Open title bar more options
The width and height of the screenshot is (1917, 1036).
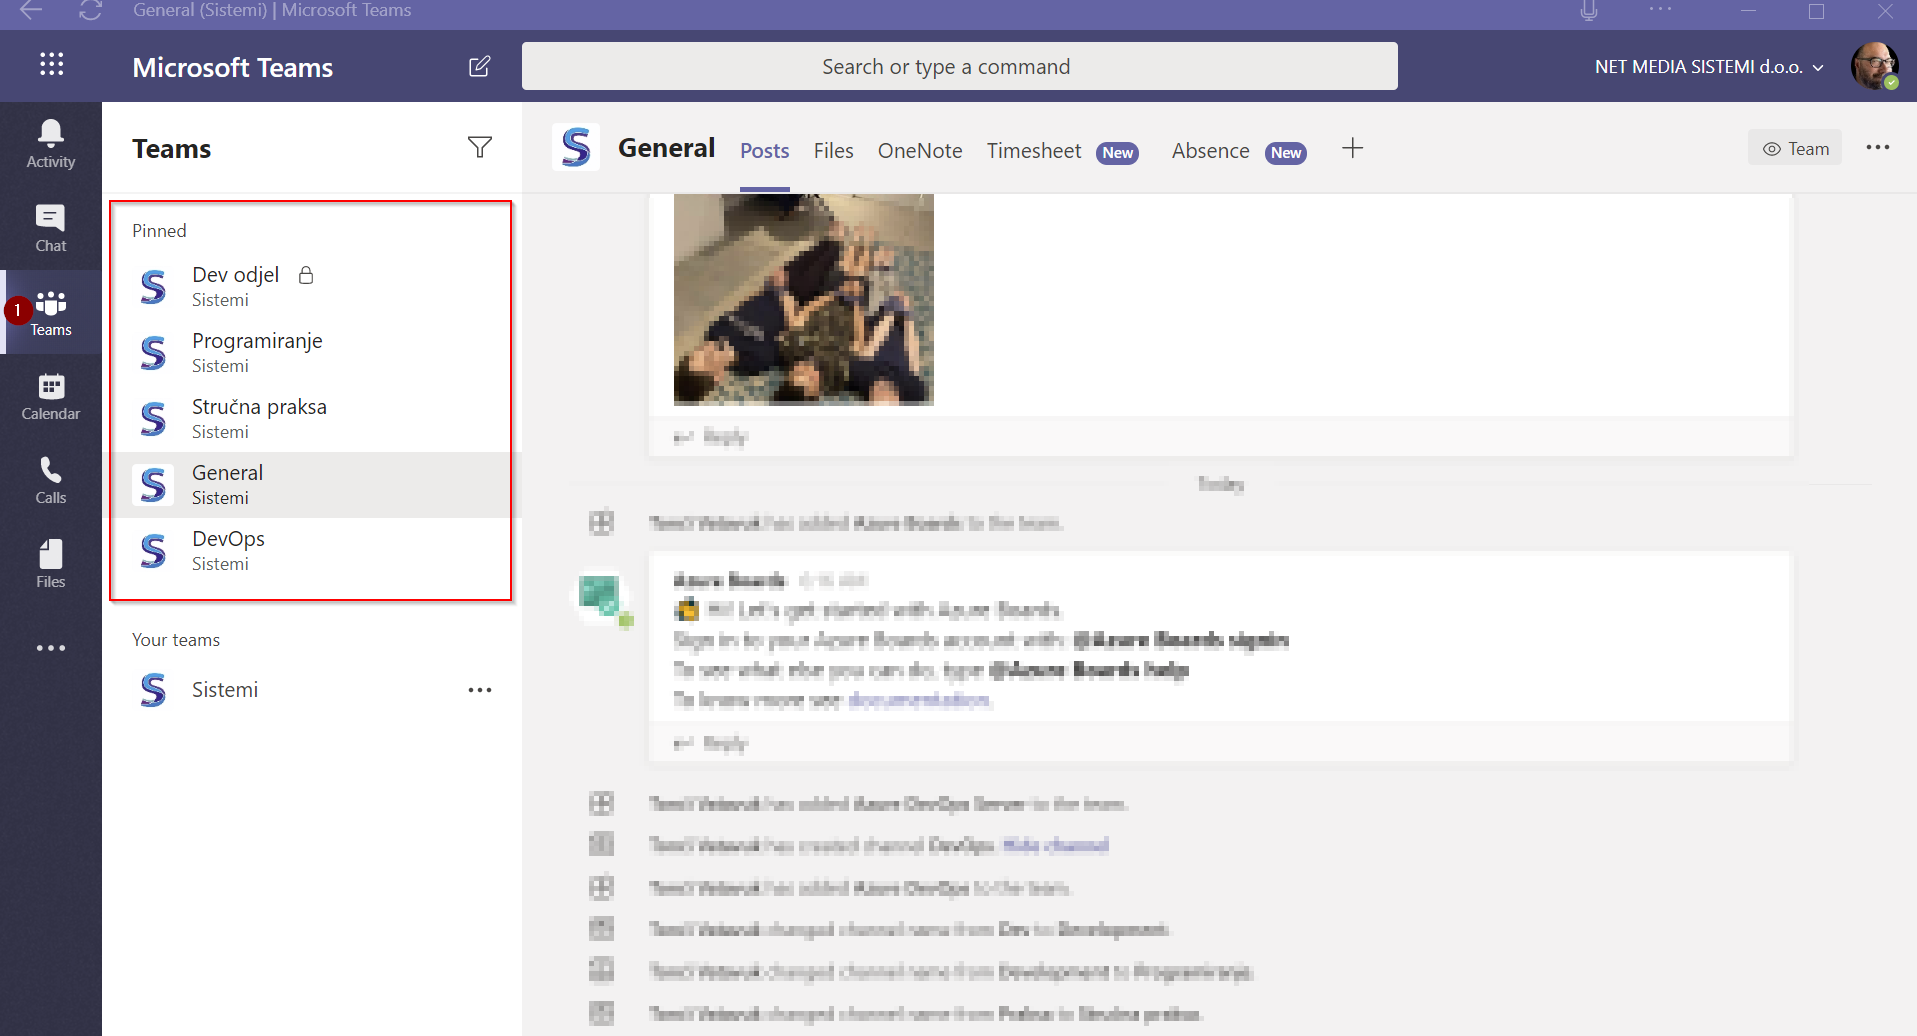coord(1661,10)
